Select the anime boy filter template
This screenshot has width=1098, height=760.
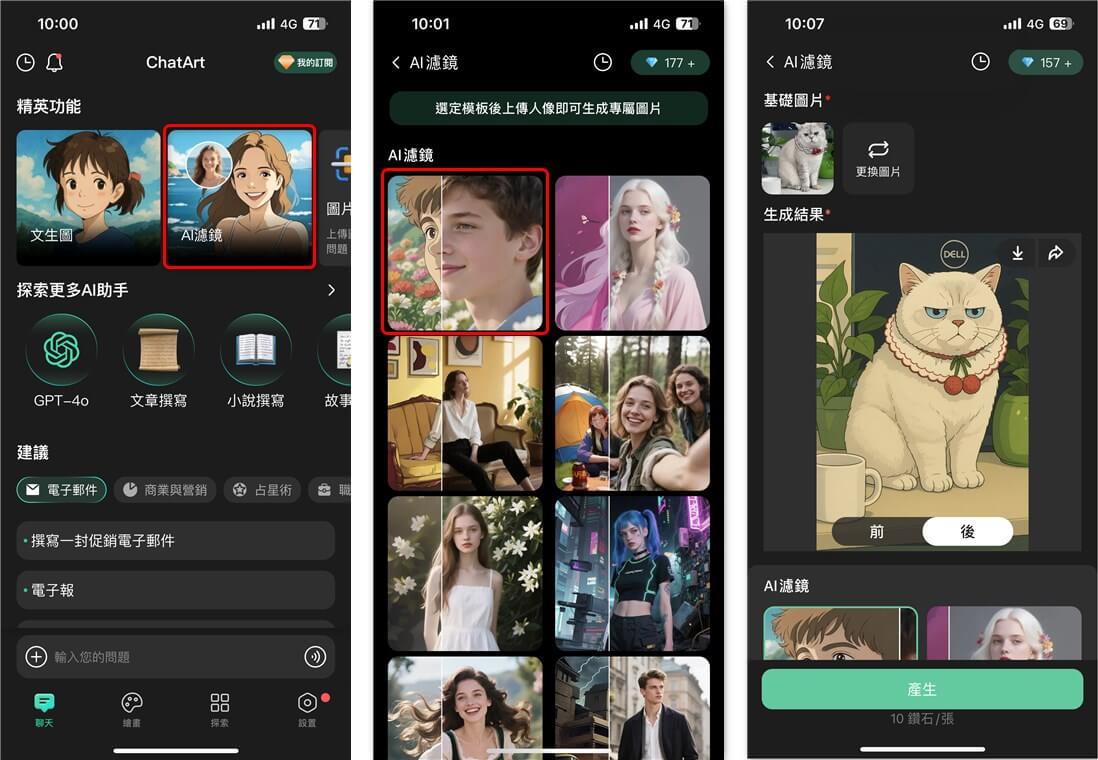coord(465,251)
